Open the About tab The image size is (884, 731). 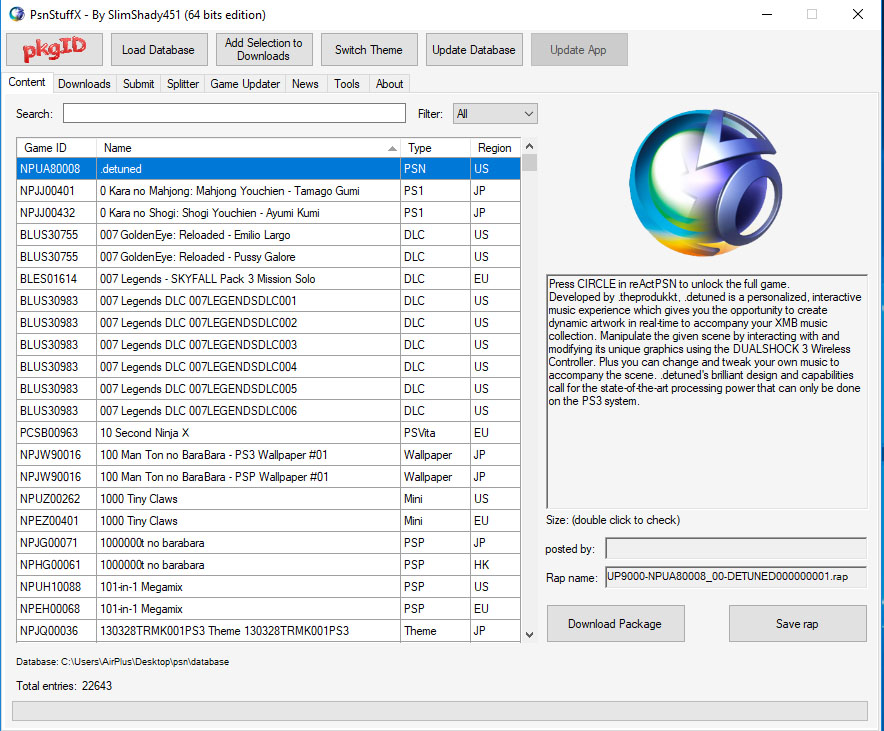pos(389,84)
